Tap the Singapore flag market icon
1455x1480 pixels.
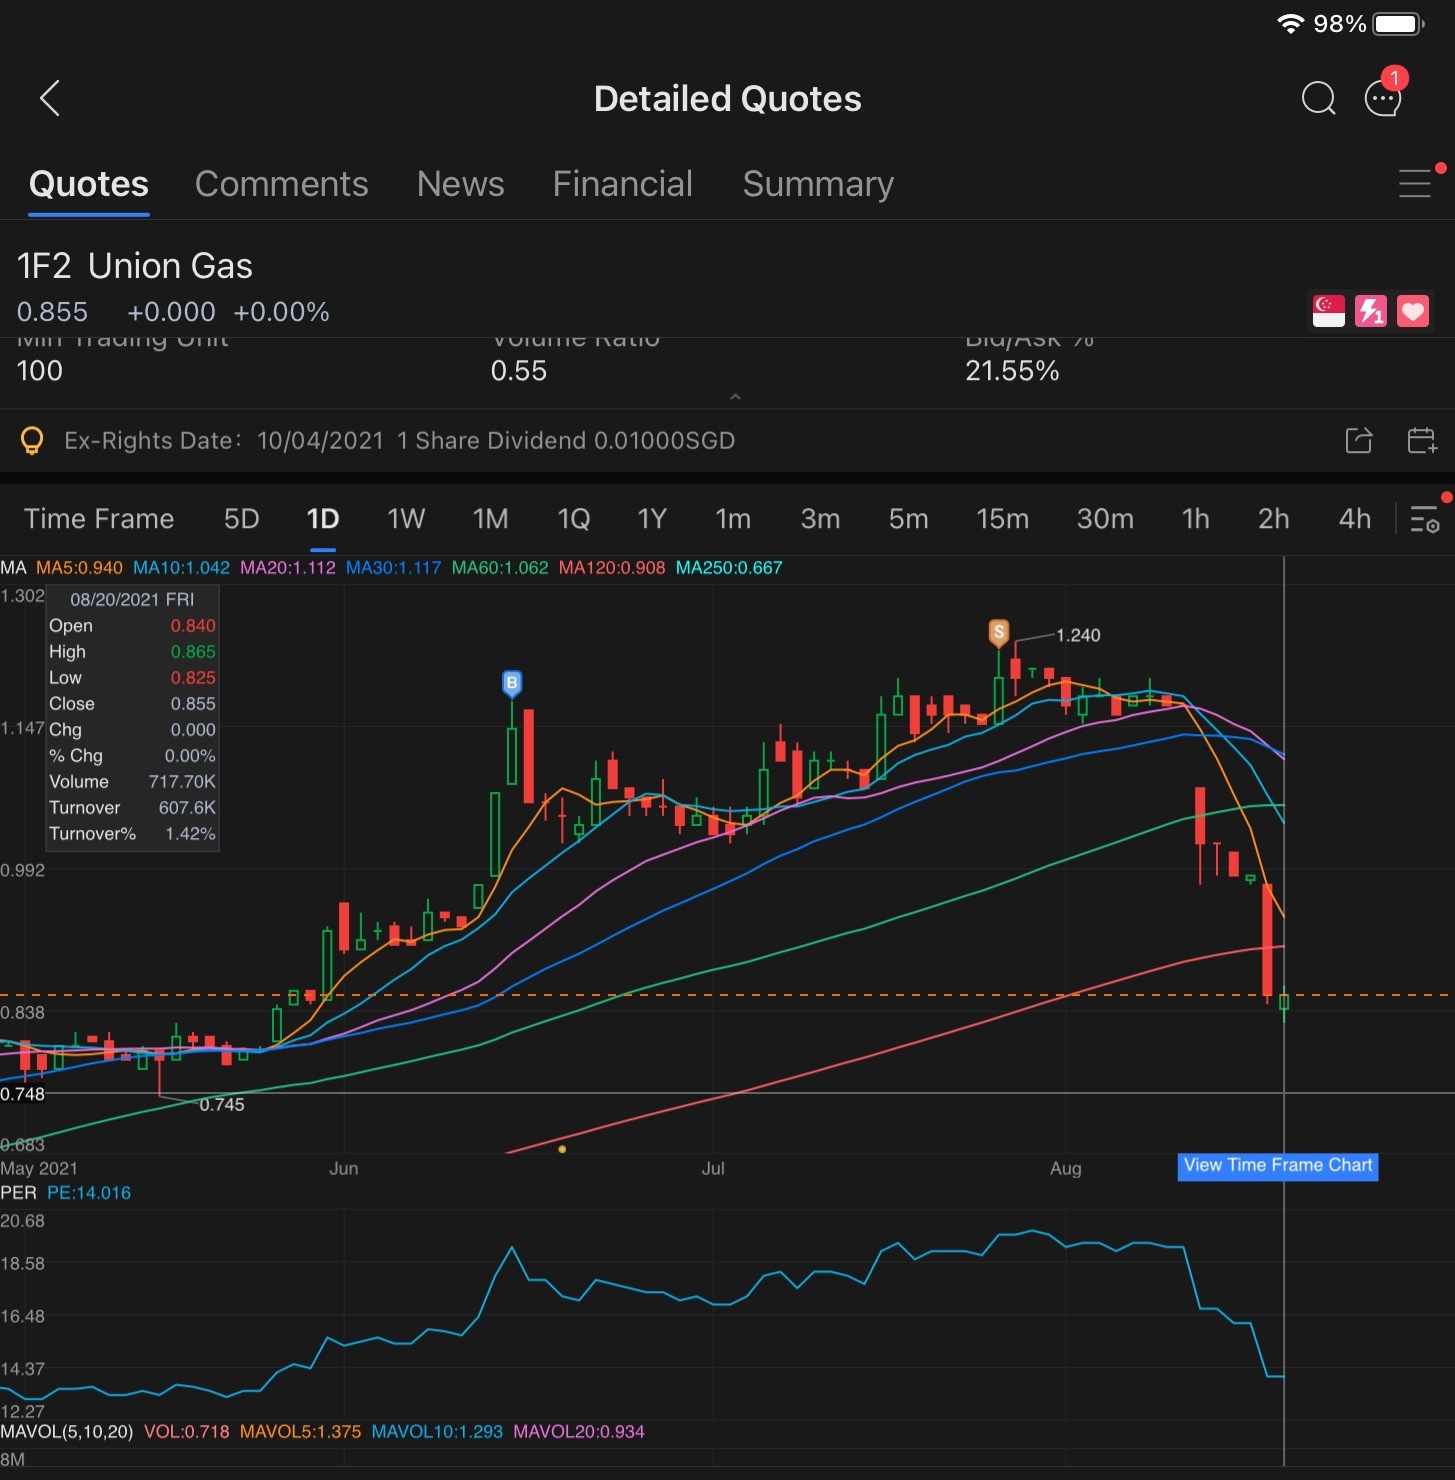[x=1329, y=311]
